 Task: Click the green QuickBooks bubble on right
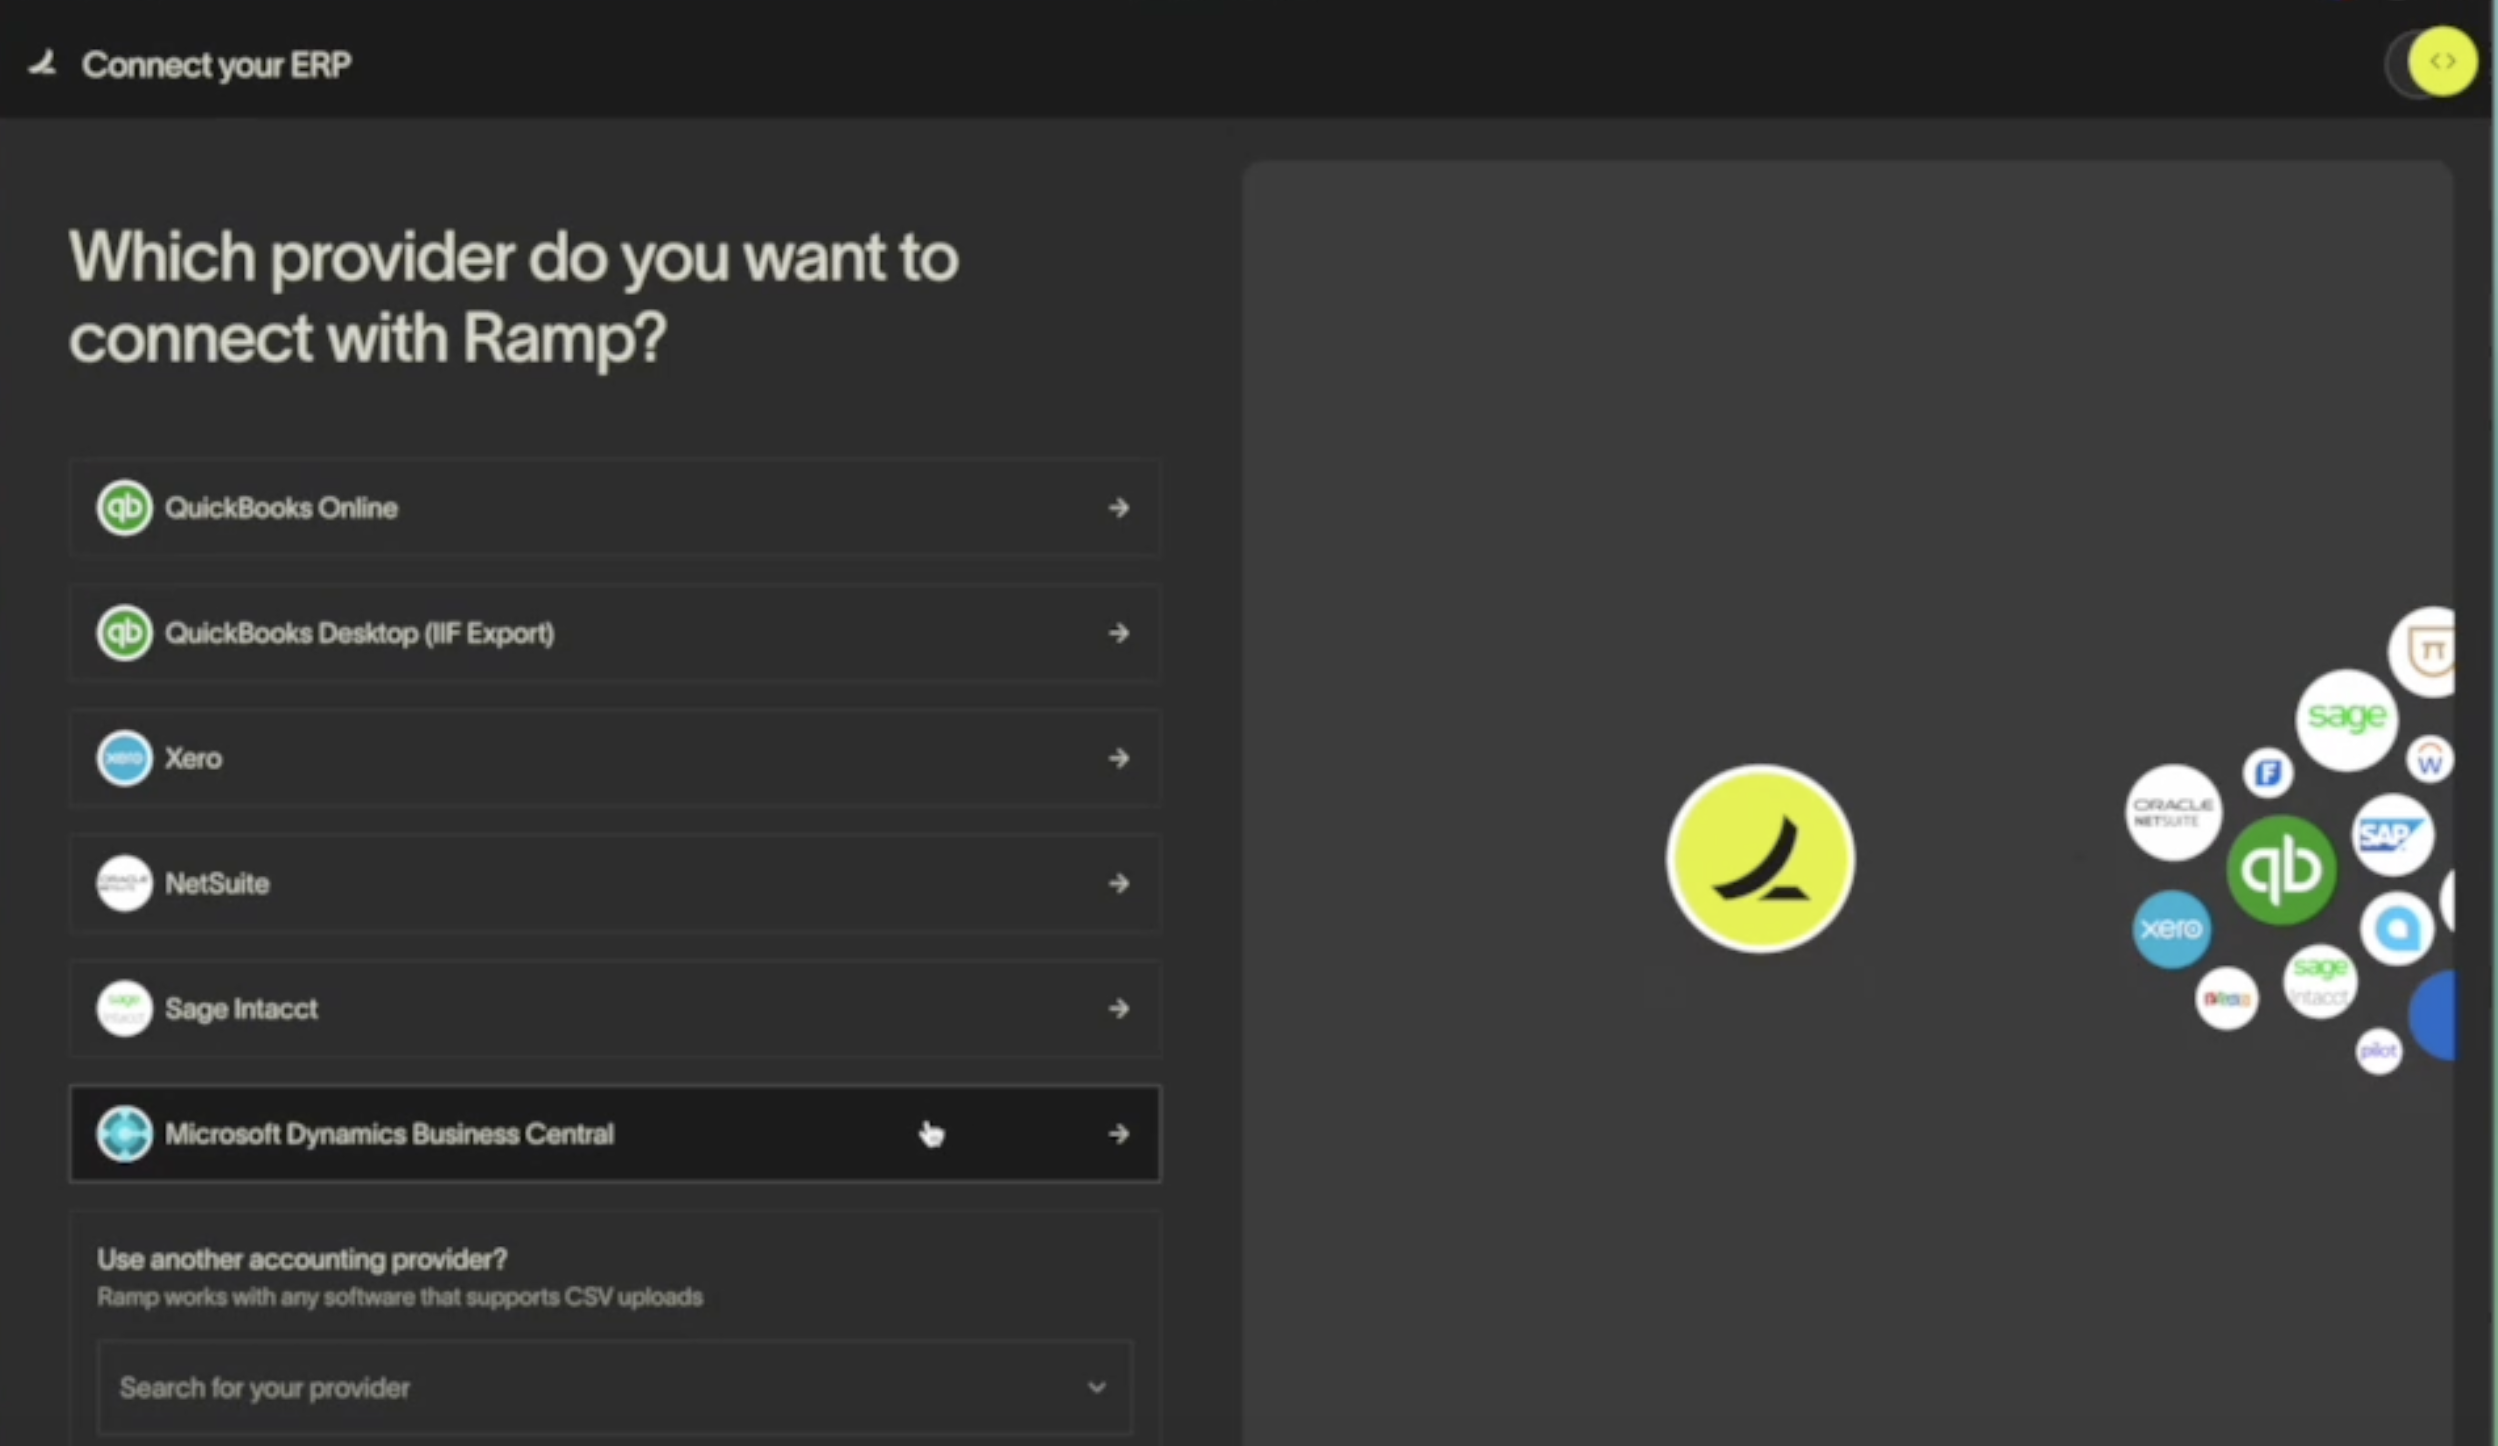[2282, 869]
